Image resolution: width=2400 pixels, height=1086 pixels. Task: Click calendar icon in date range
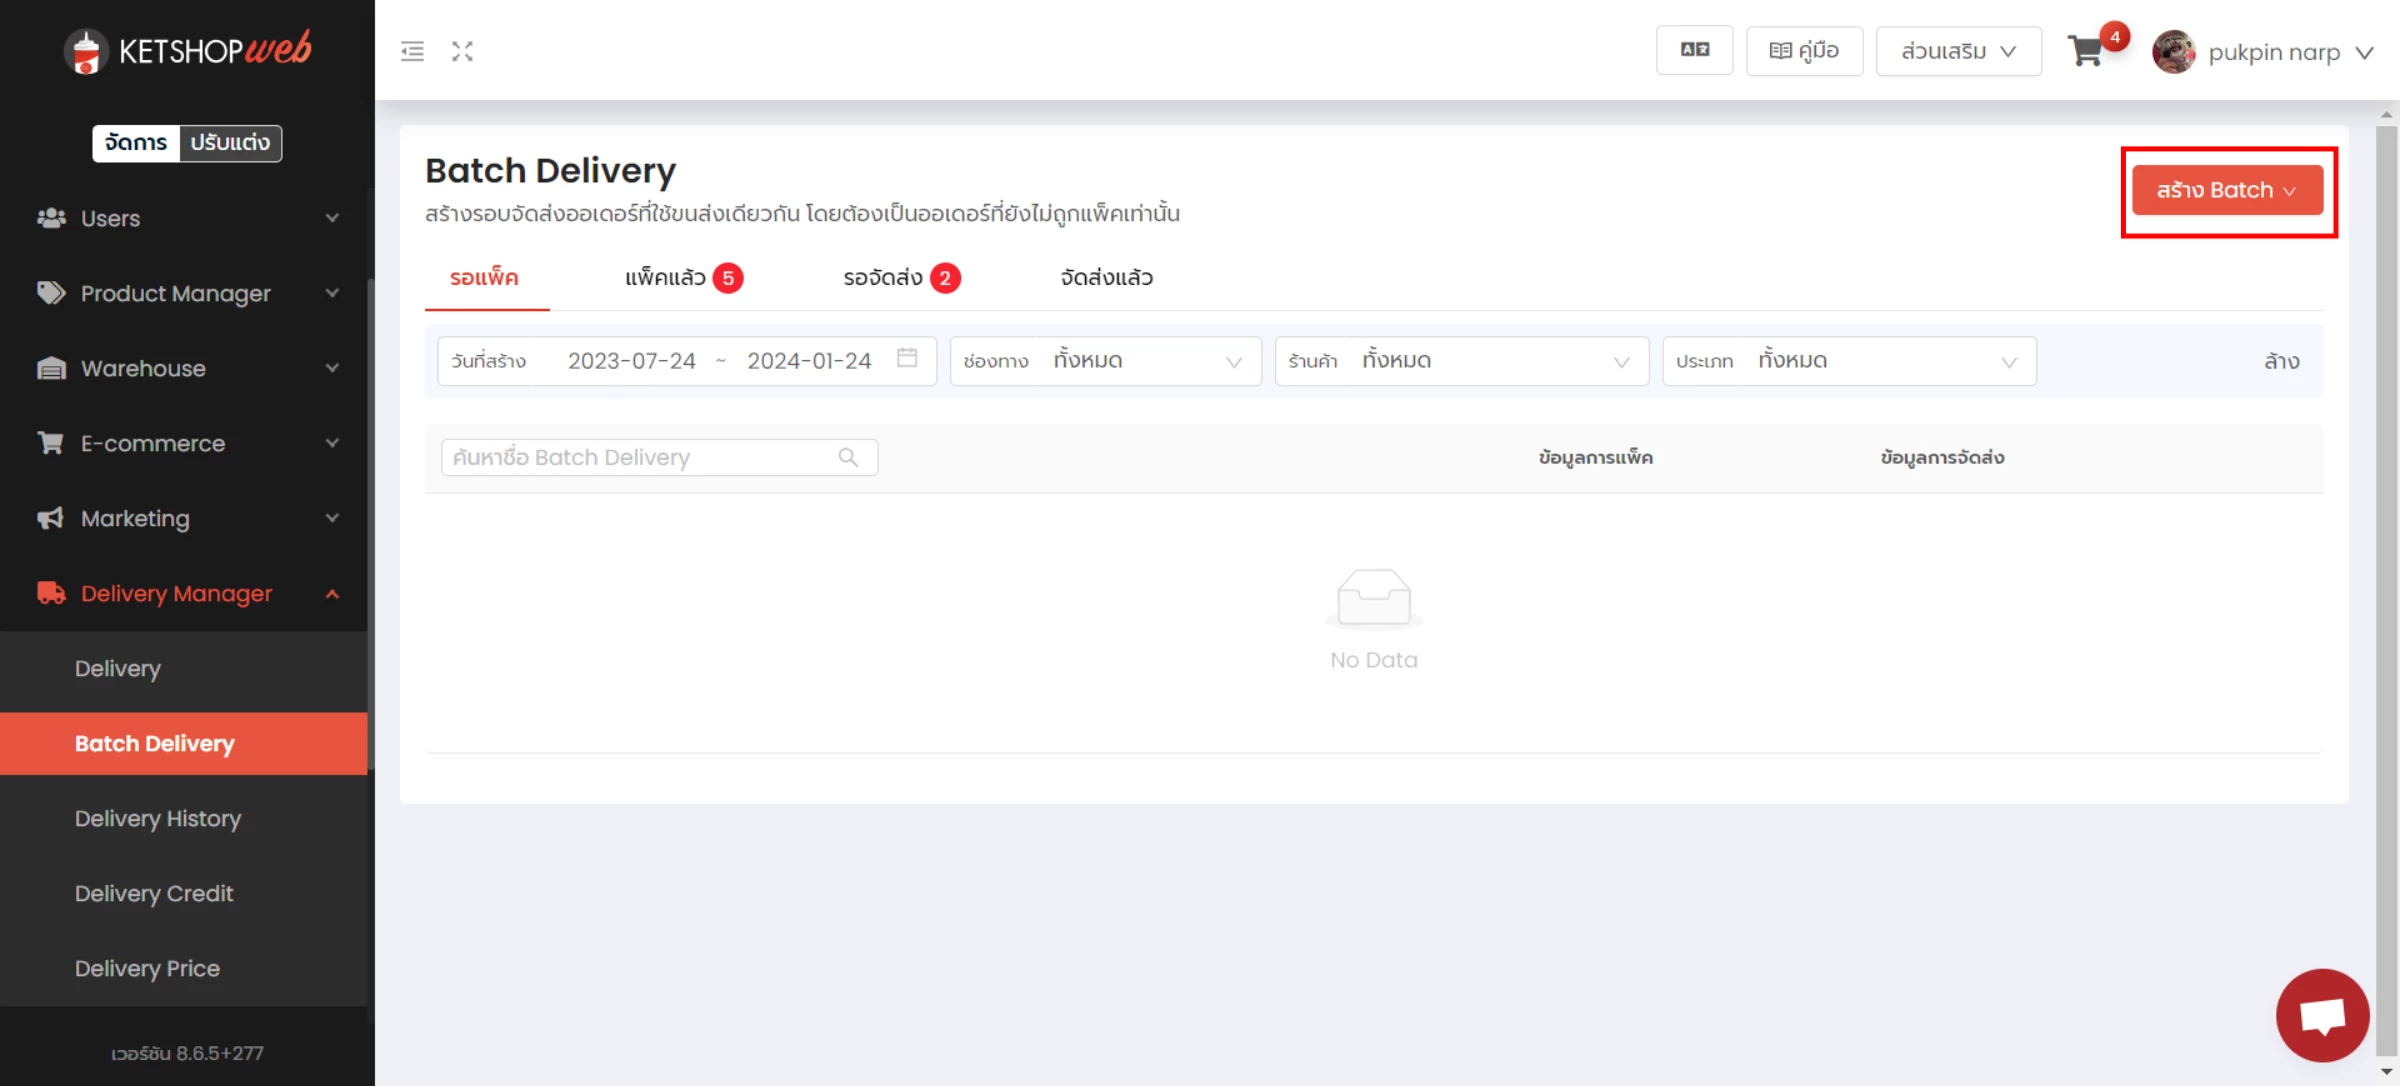click(907, 358)
